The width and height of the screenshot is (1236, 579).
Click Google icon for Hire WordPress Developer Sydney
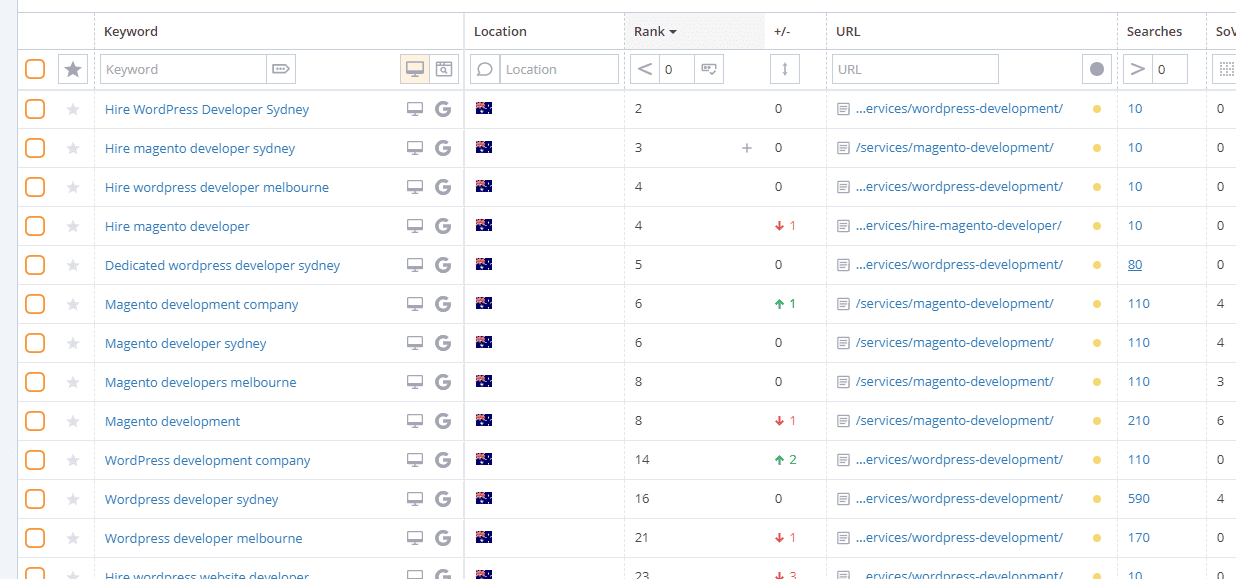[443, 109]
